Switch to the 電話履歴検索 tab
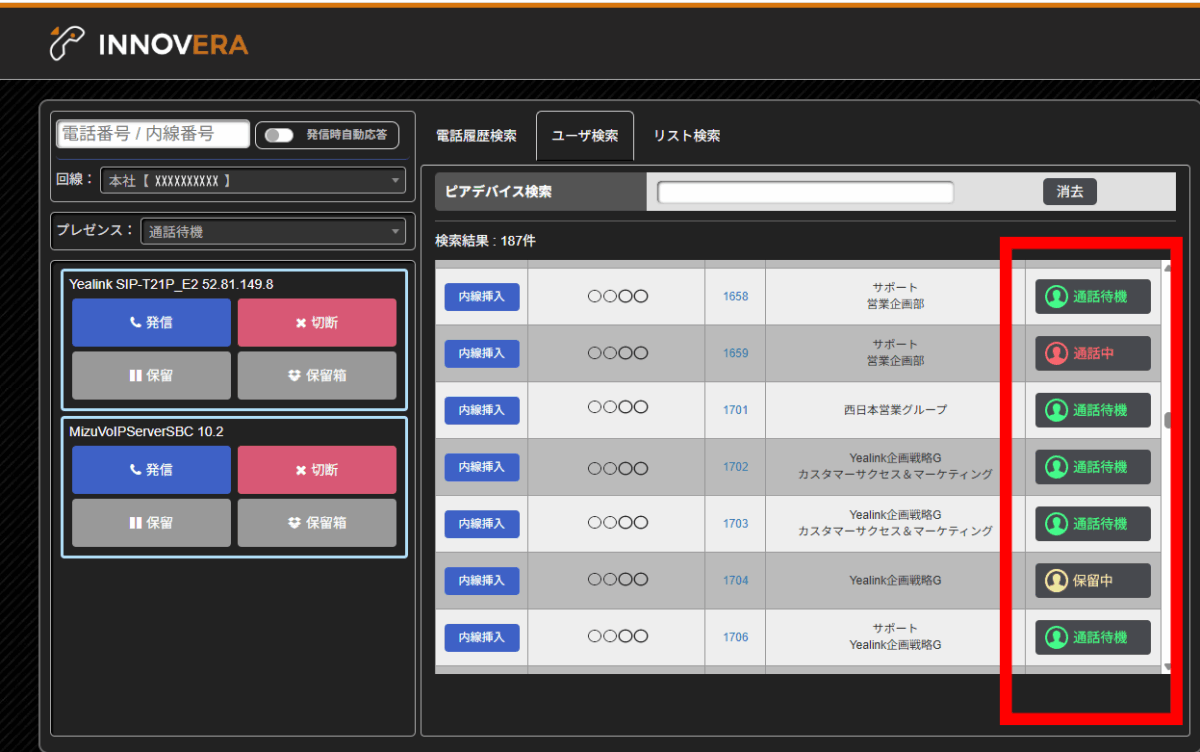The image size is (1200, 752). [x=476, y=136]
